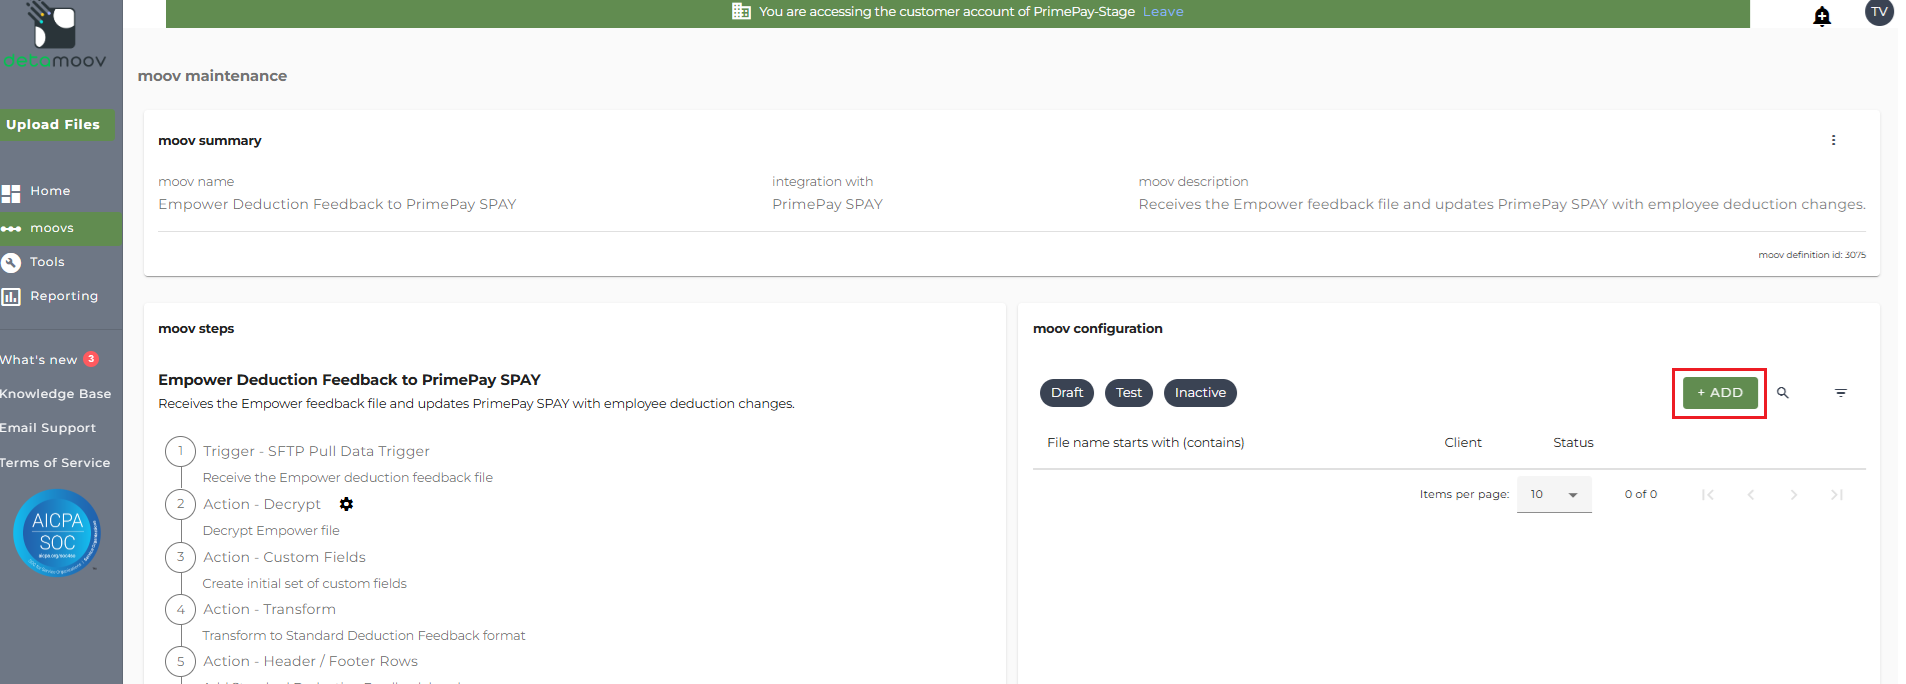Select step 2 circle marker

(x=180, y=504)
